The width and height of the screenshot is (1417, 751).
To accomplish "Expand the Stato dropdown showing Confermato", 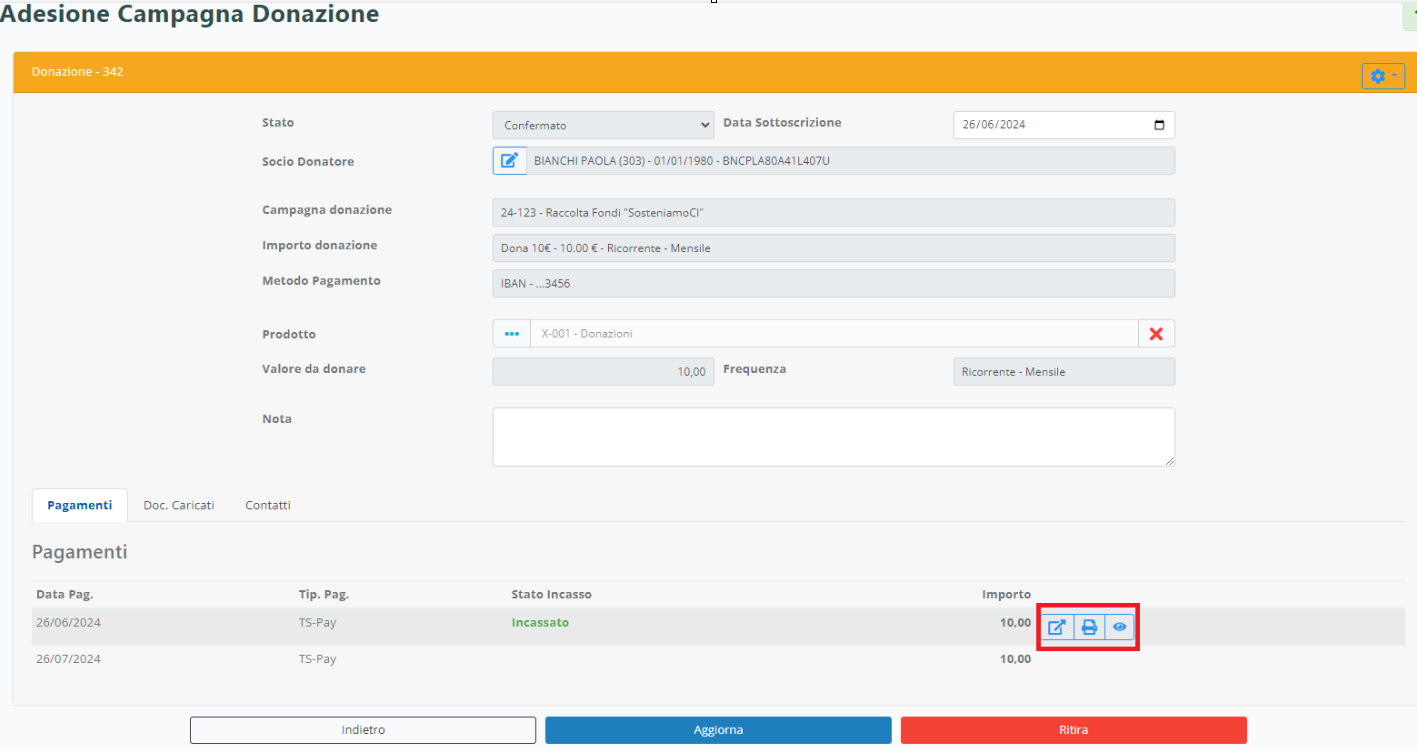I will click(603, 125).
